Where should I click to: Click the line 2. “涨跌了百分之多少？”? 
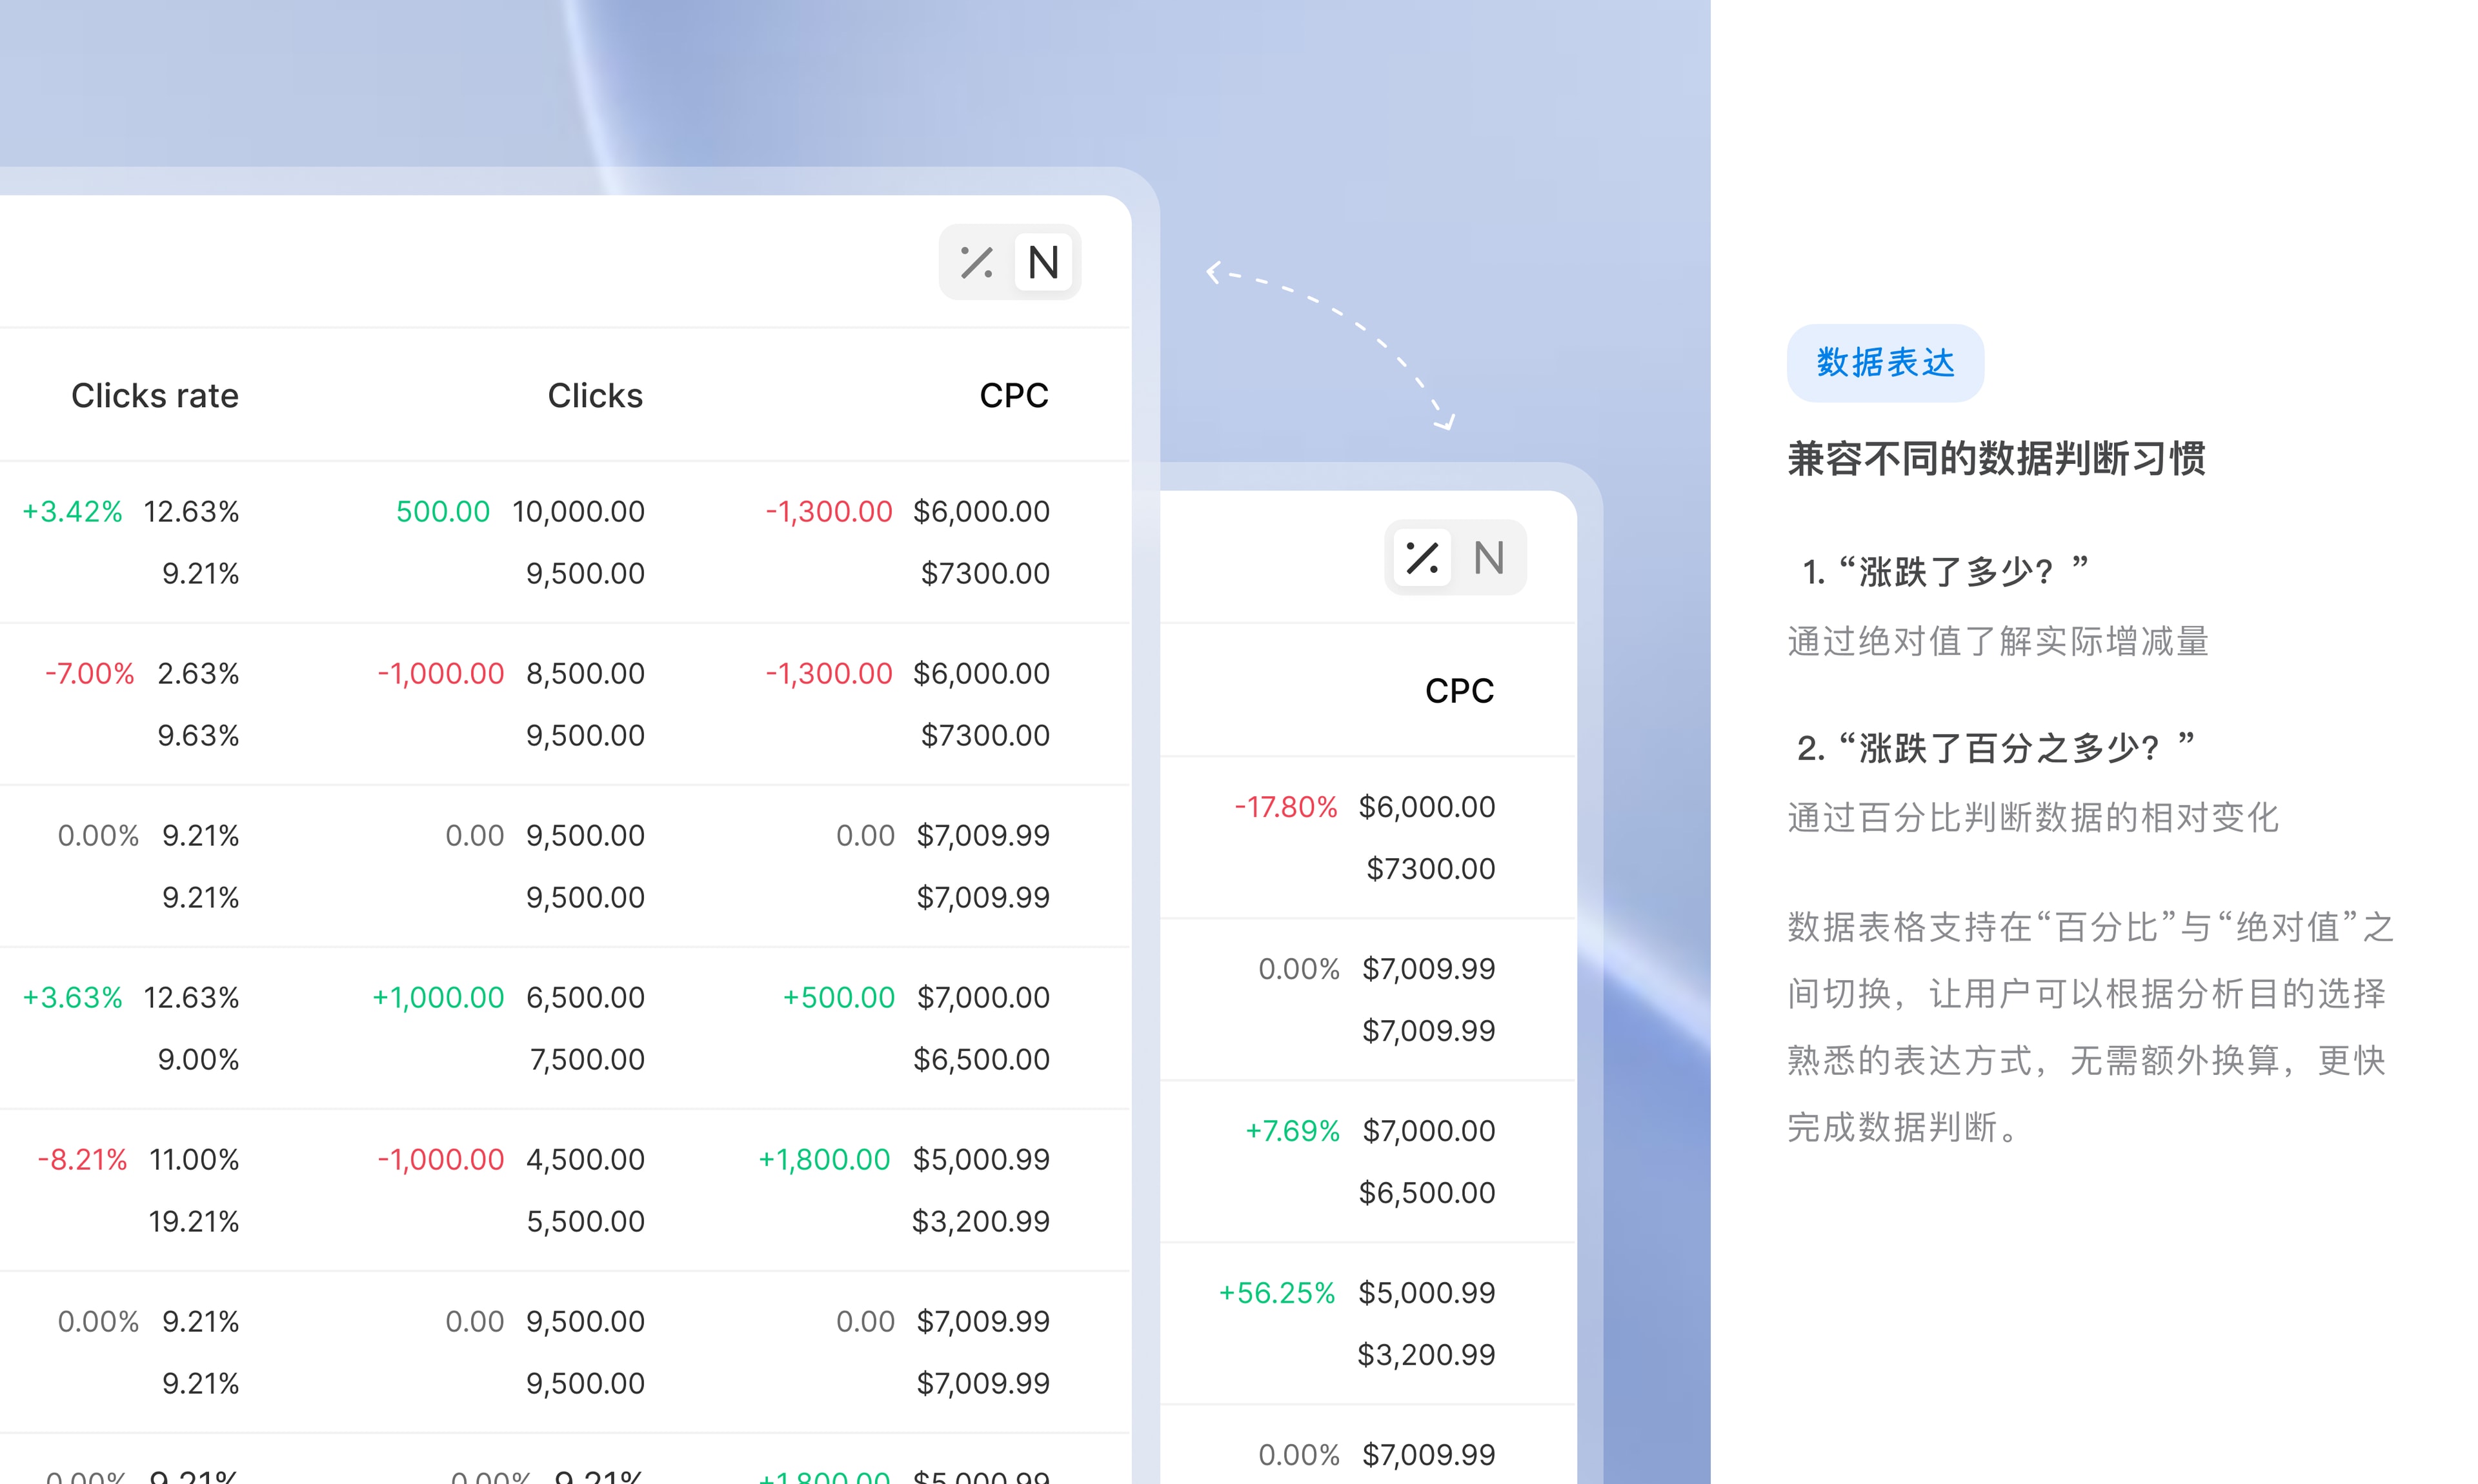coord(1996,747)
